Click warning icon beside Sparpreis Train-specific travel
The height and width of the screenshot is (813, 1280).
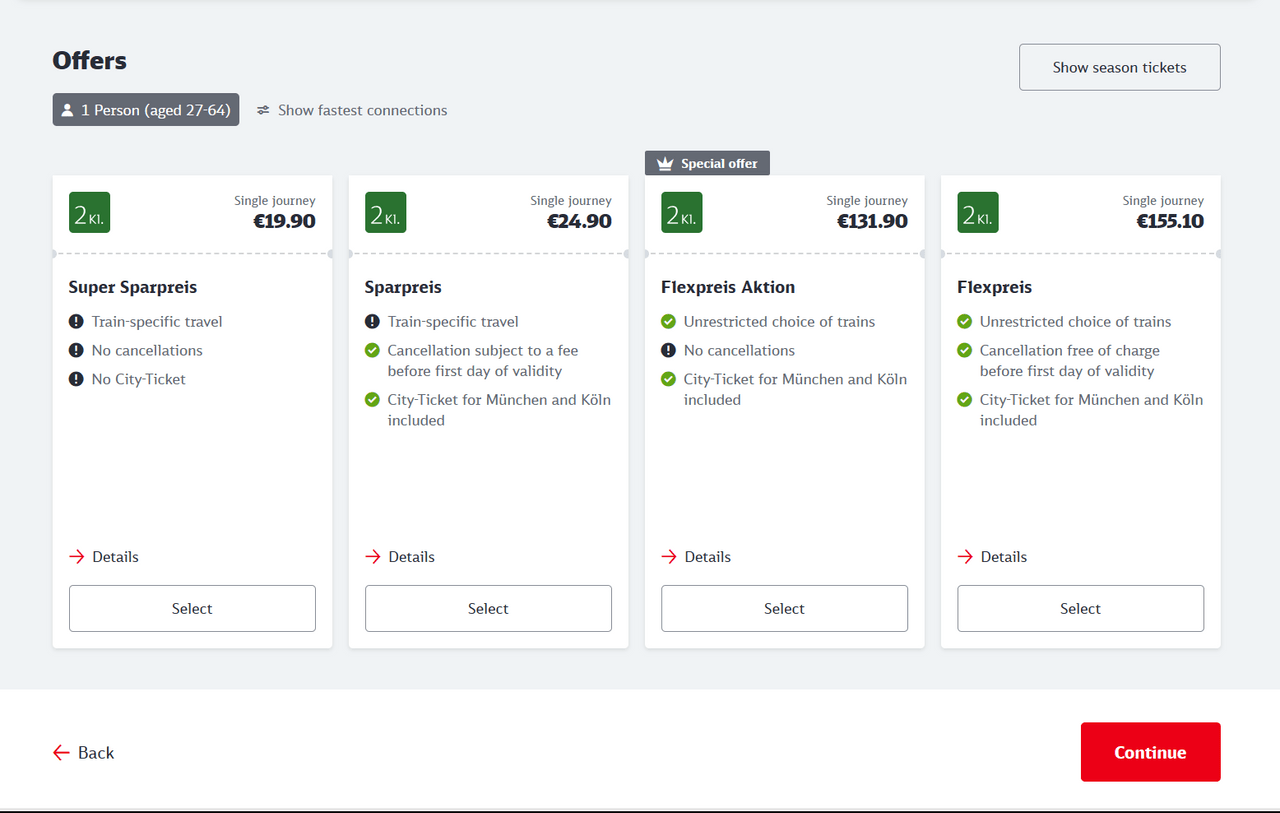pos(372,322)
